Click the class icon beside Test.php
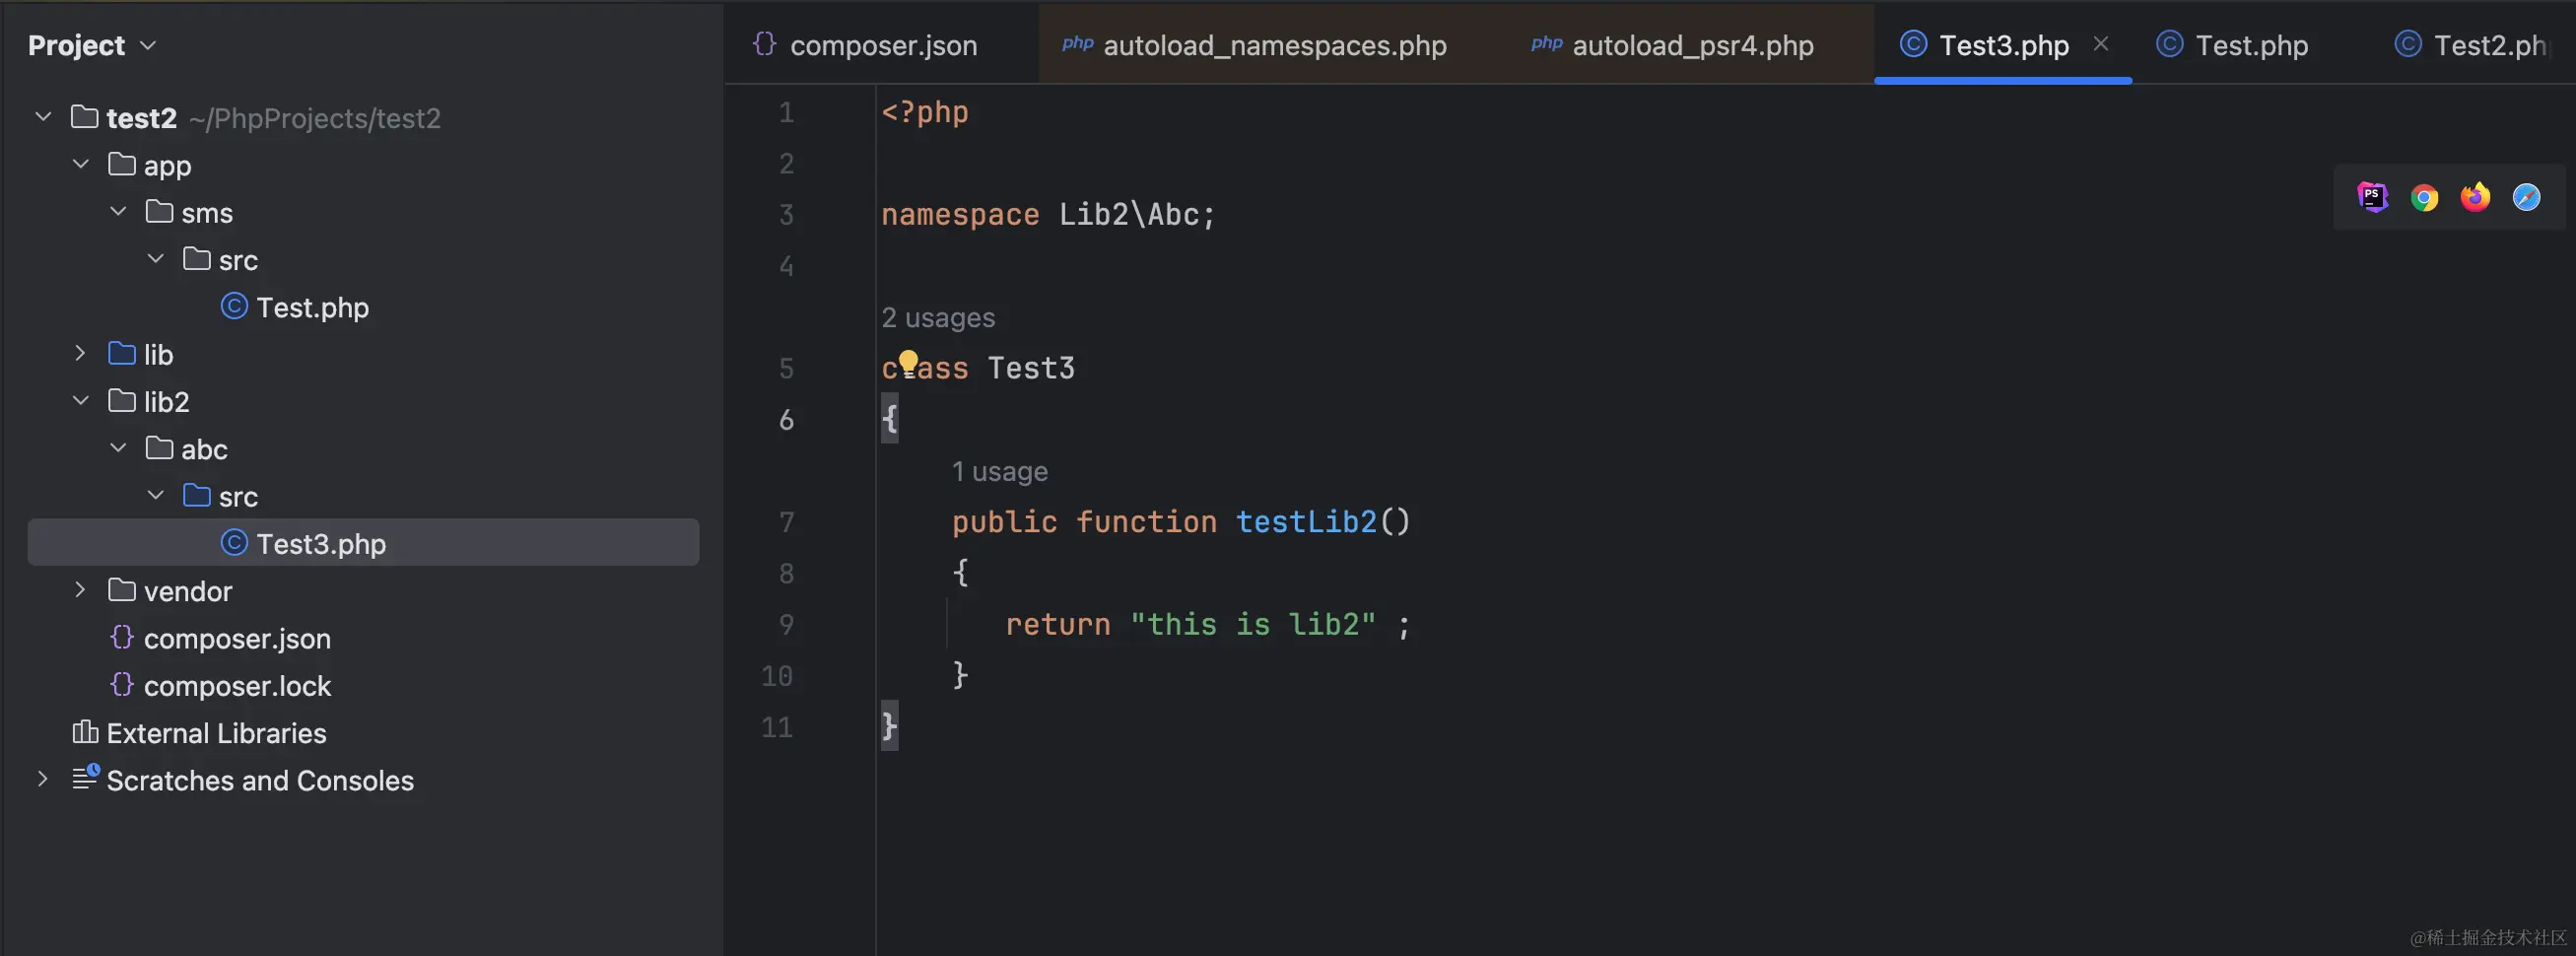 pyautogui.click(x=233, y=307)
